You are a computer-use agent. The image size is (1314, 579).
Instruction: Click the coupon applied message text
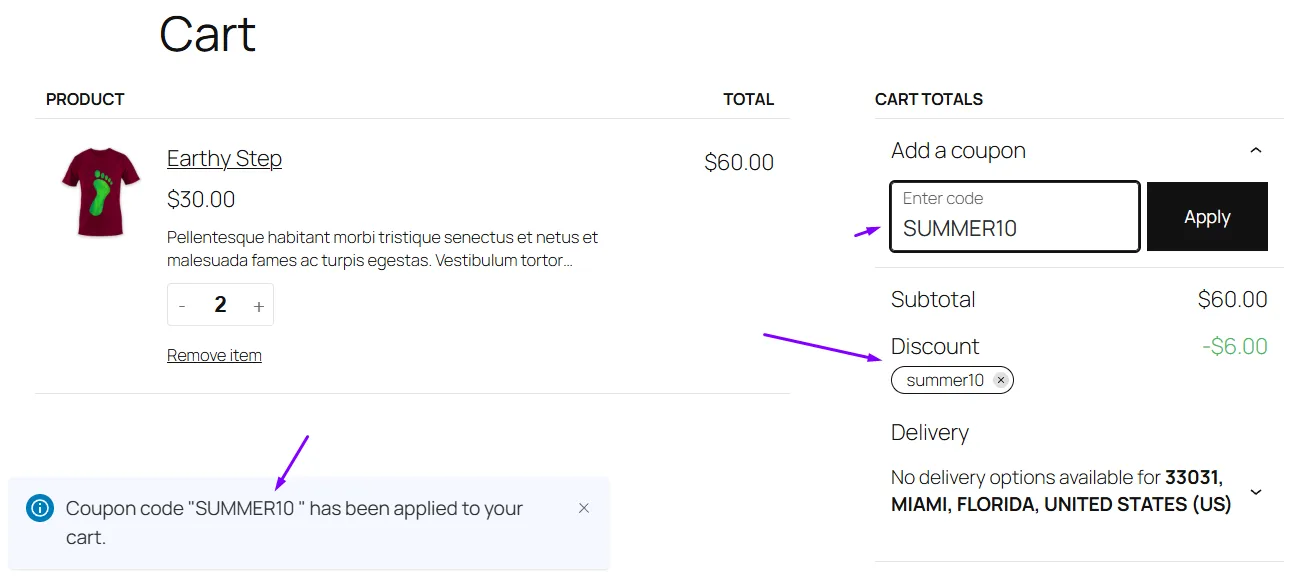(x=294, y=522)
